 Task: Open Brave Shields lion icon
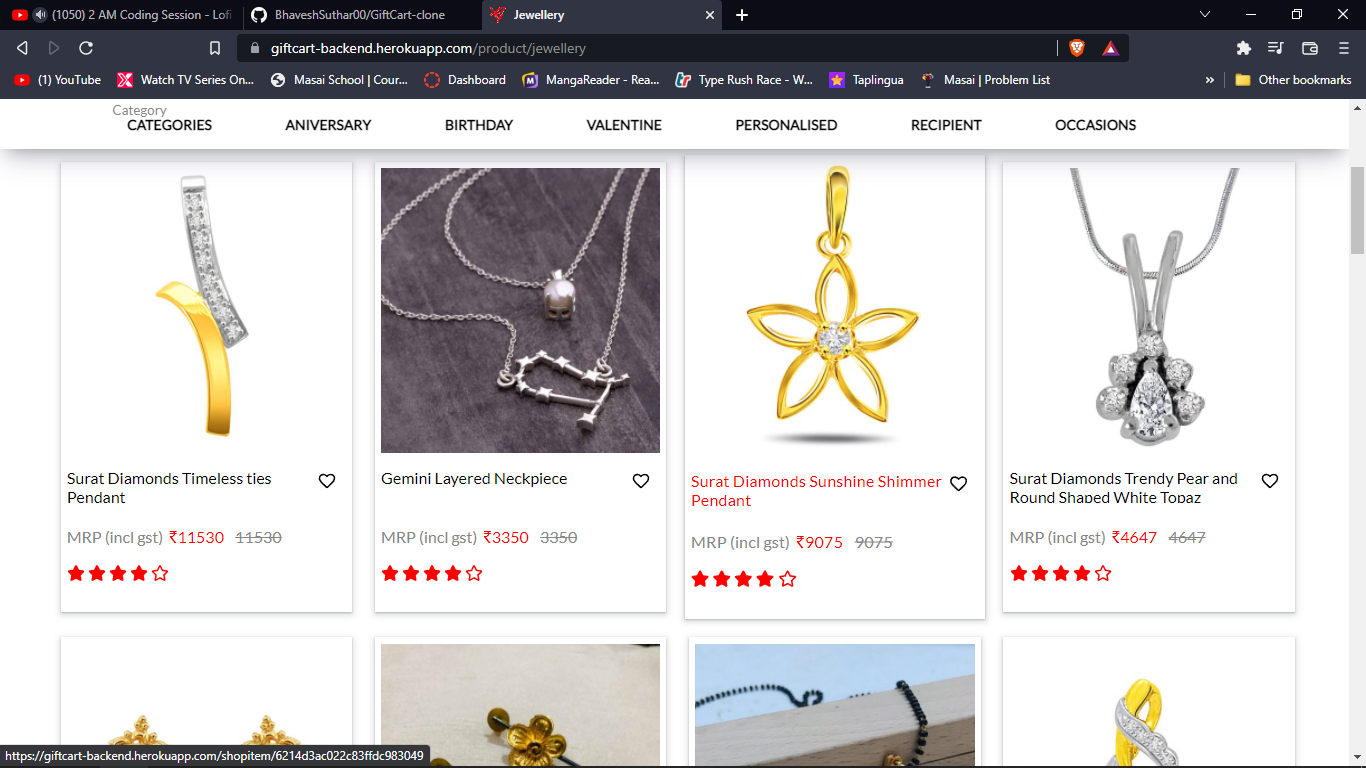coord(1077,48)
